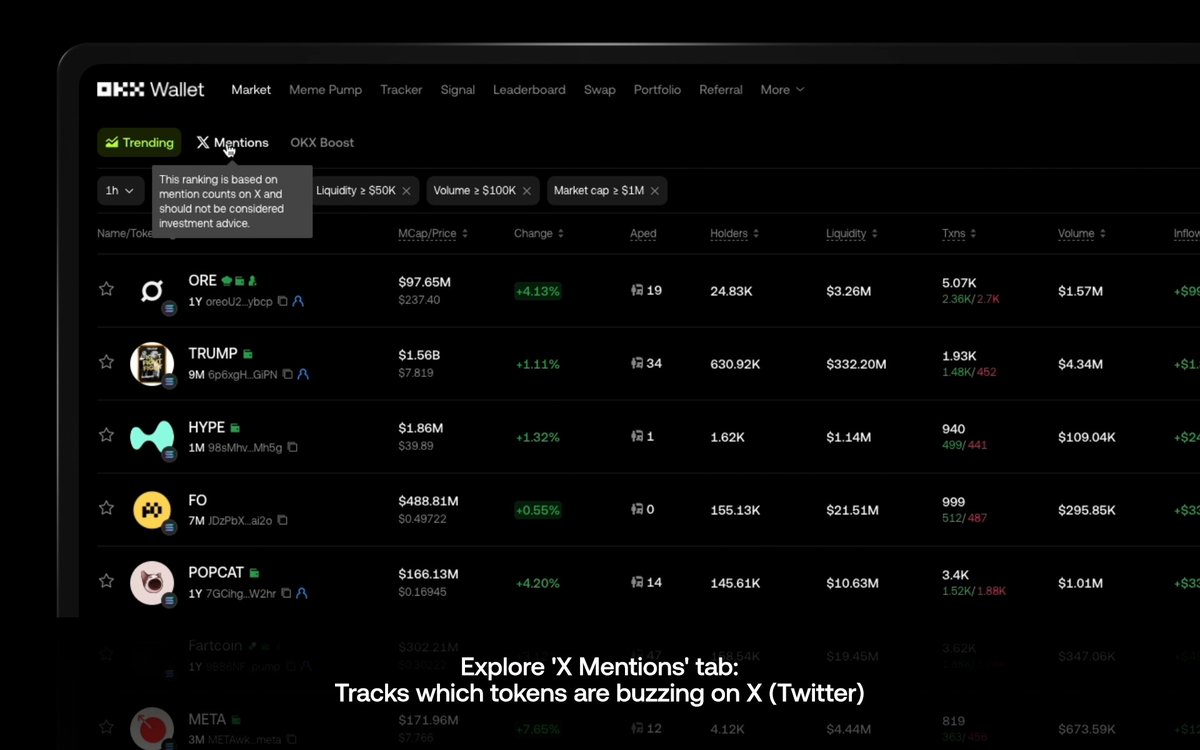Screen dimensions: 1200x750
Task: Click TRUMP's 630.92K holders value
Action: click(735, 364)
